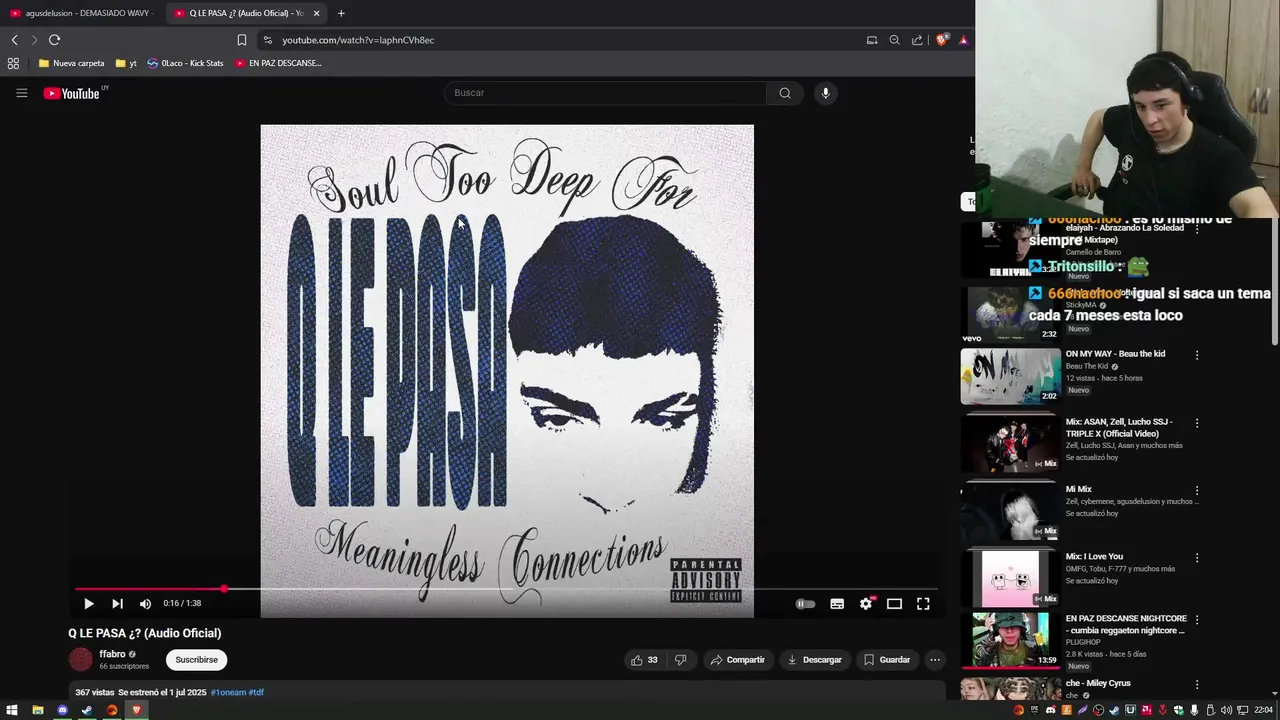
Task: Mute the video volume
Action: [x=145, y=603]
